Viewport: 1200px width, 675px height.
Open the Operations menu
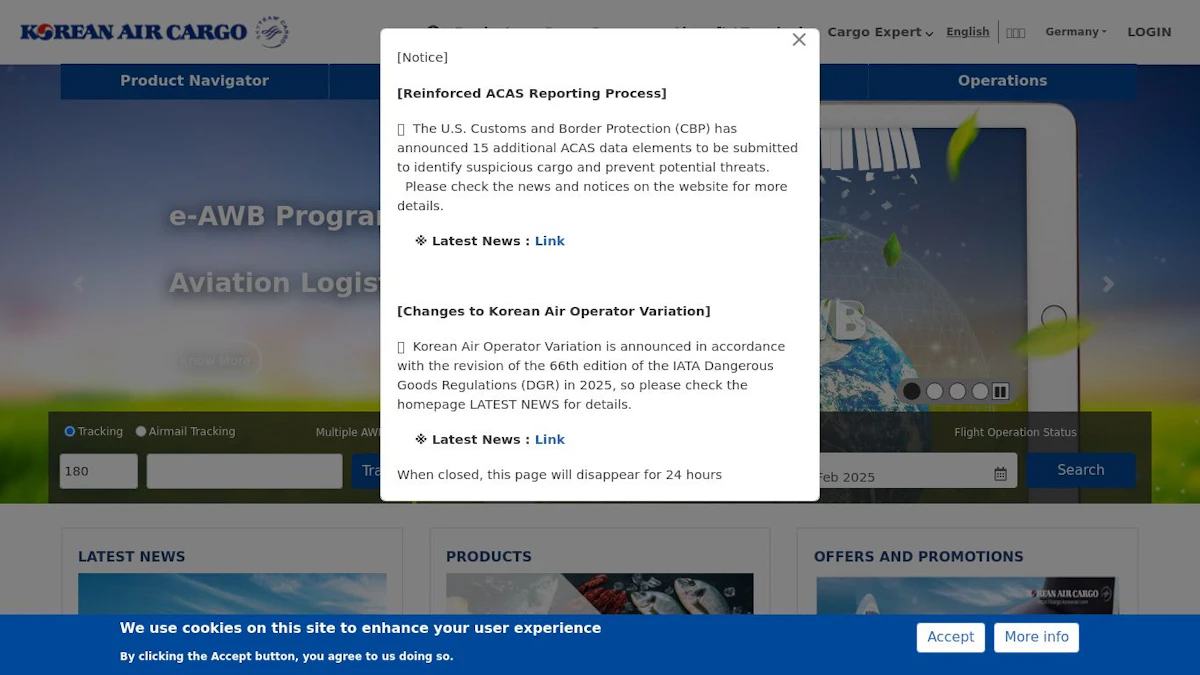[1002, 81]
